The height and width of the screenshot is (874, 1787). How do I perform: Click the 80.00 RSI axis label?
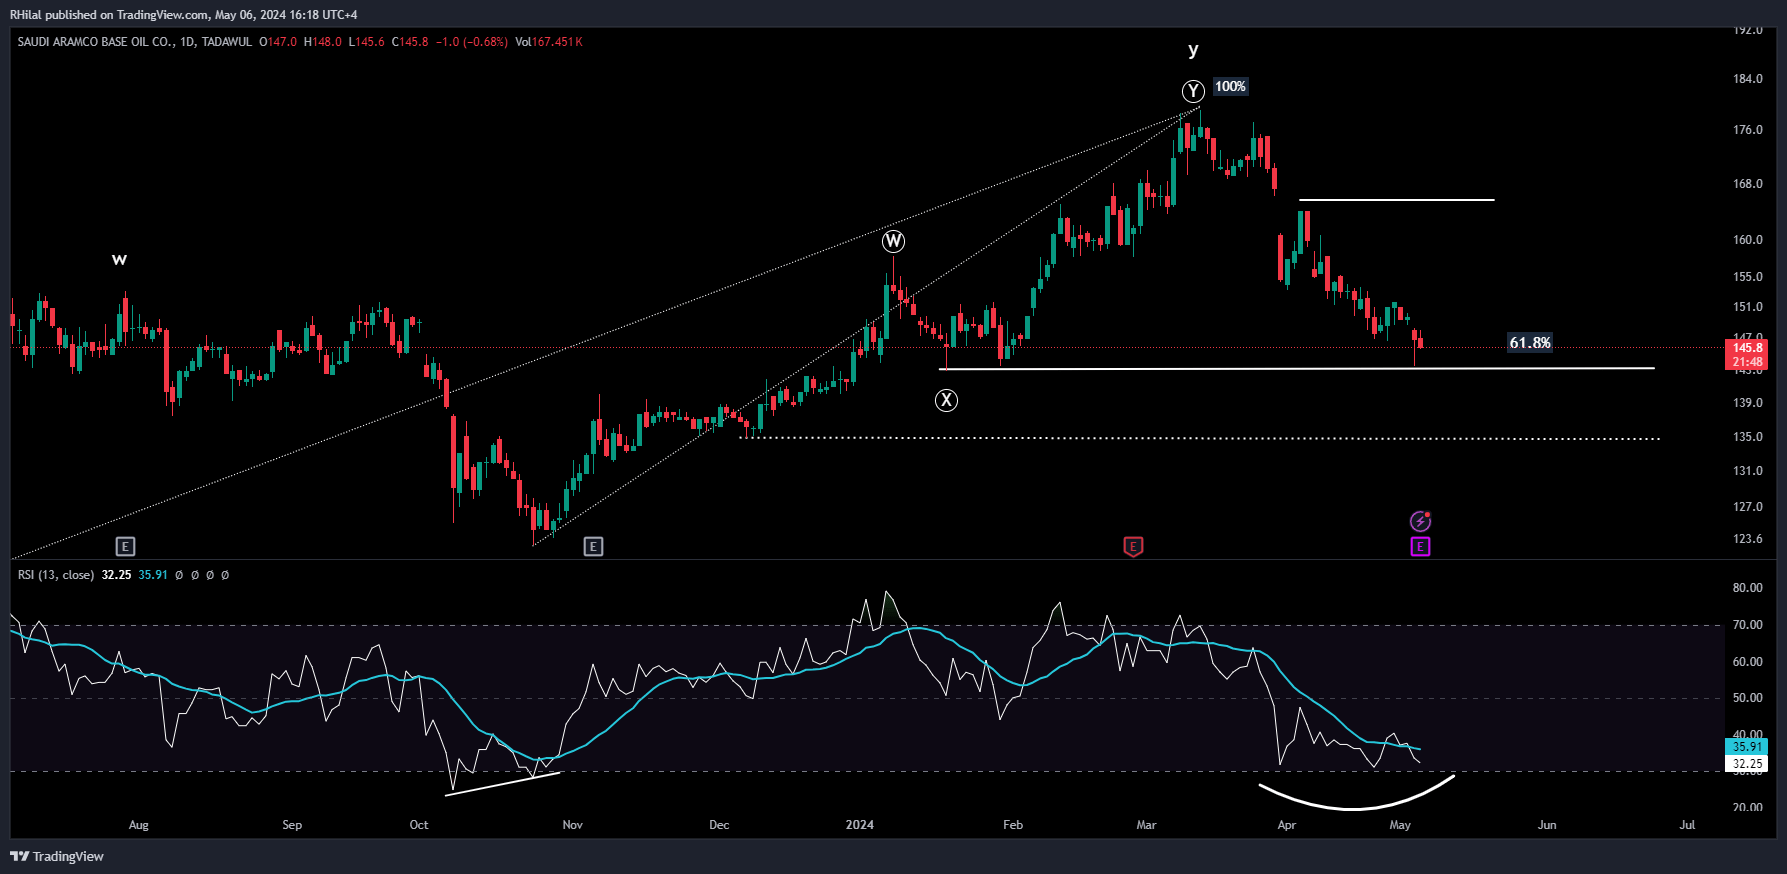coord(1748,588)
